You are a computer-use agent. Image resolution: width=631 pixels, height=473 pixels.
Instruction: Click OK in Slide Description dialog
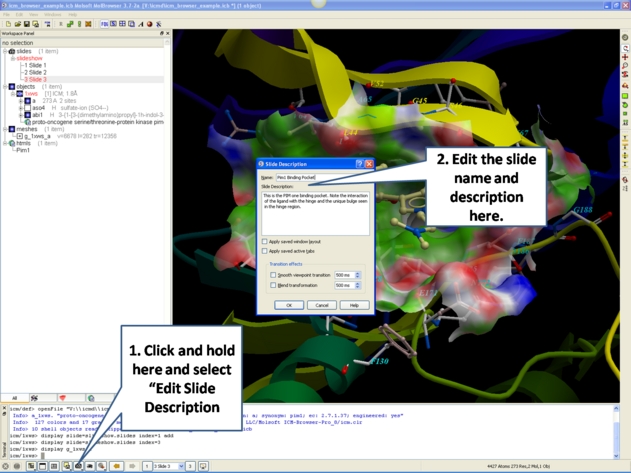(x=289, y=305)
